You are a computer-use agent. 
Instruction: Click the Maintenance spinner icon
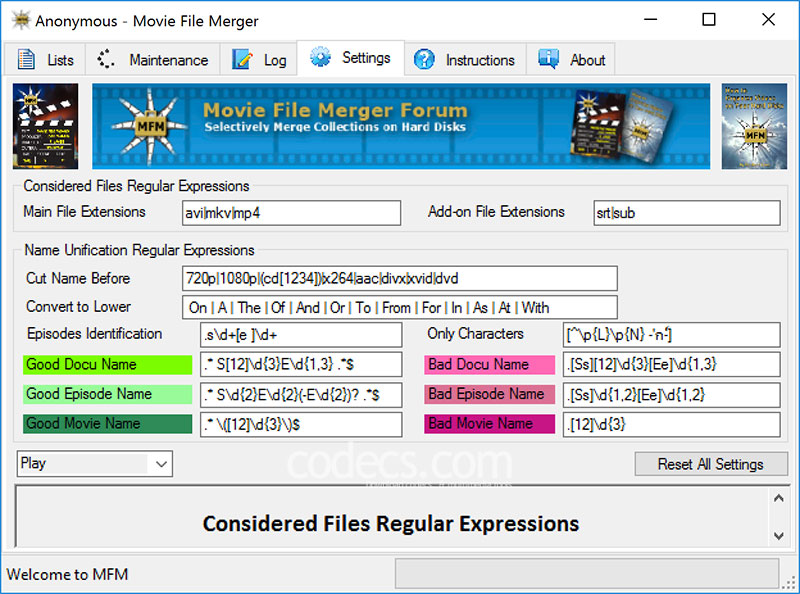pyautogui.click(x=106, y=59)
